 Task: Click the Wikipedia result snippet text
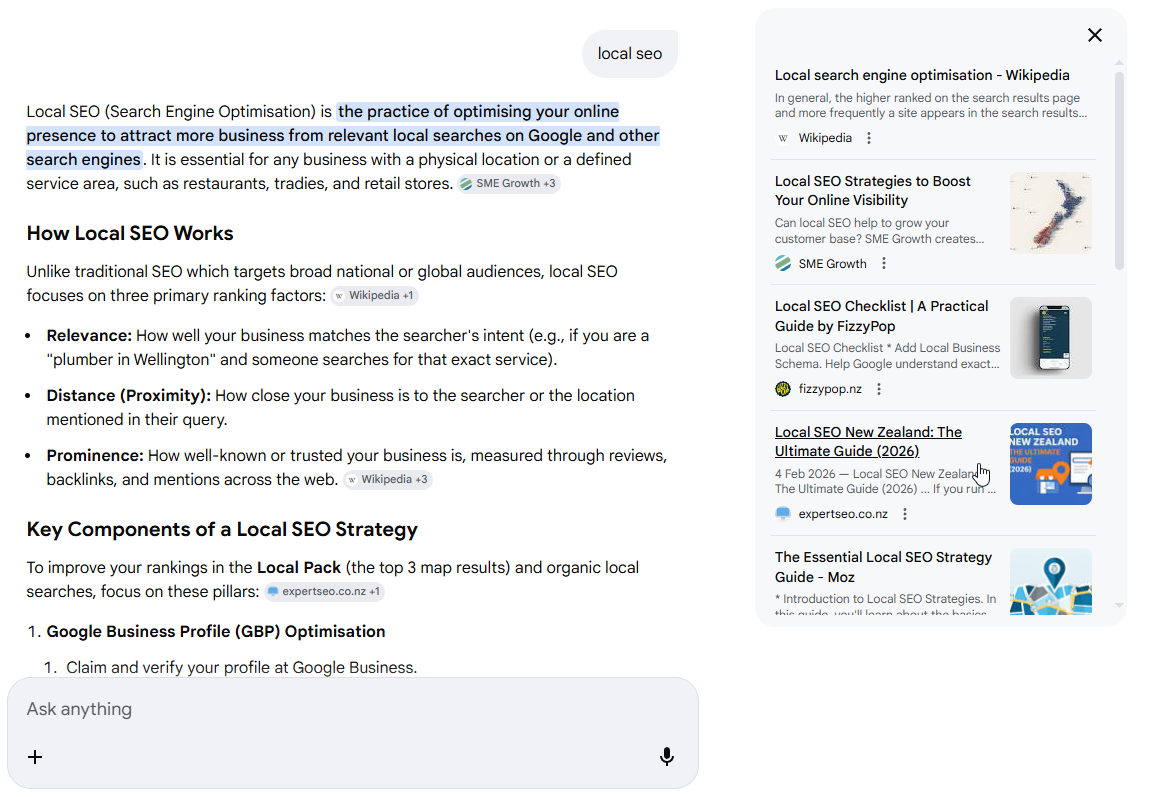coord(931,106)
